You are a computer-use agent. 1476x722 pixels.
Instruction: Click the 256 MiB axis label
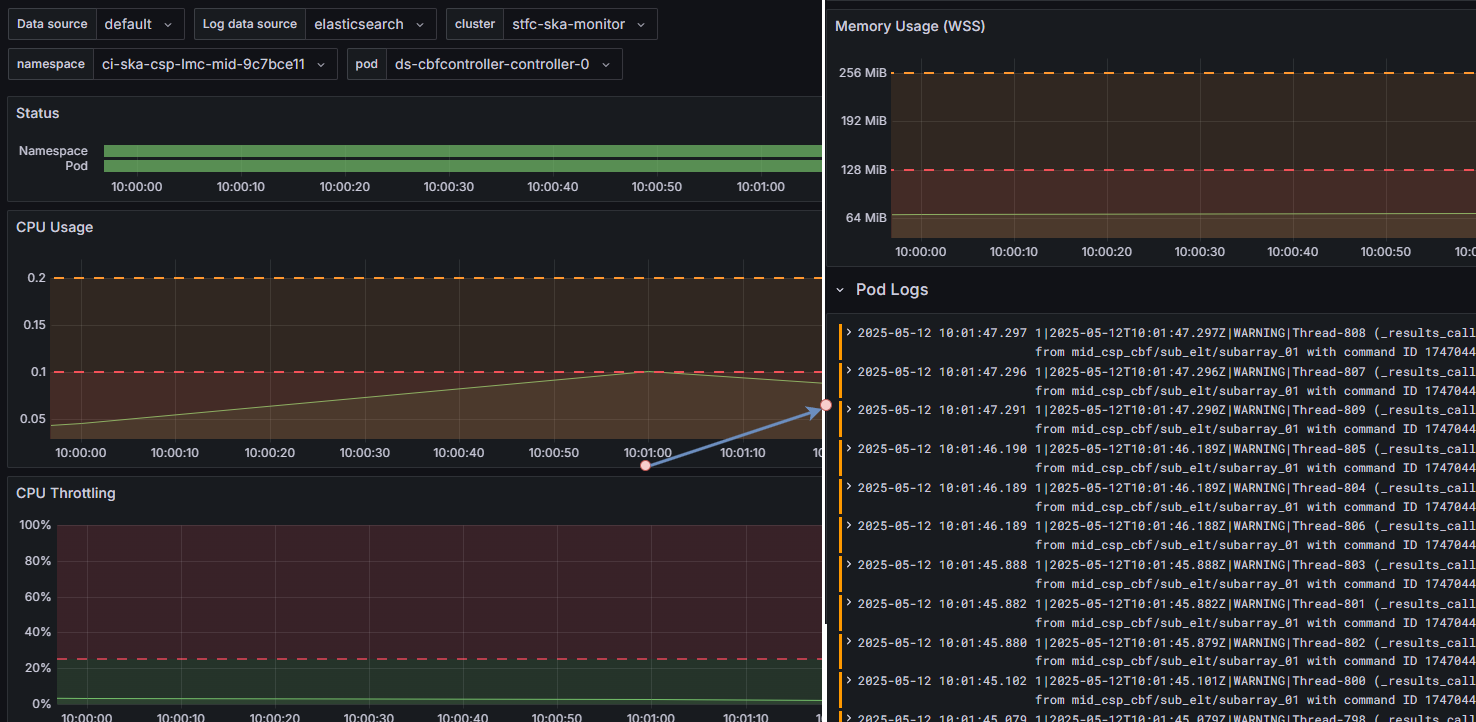[863, 73]
